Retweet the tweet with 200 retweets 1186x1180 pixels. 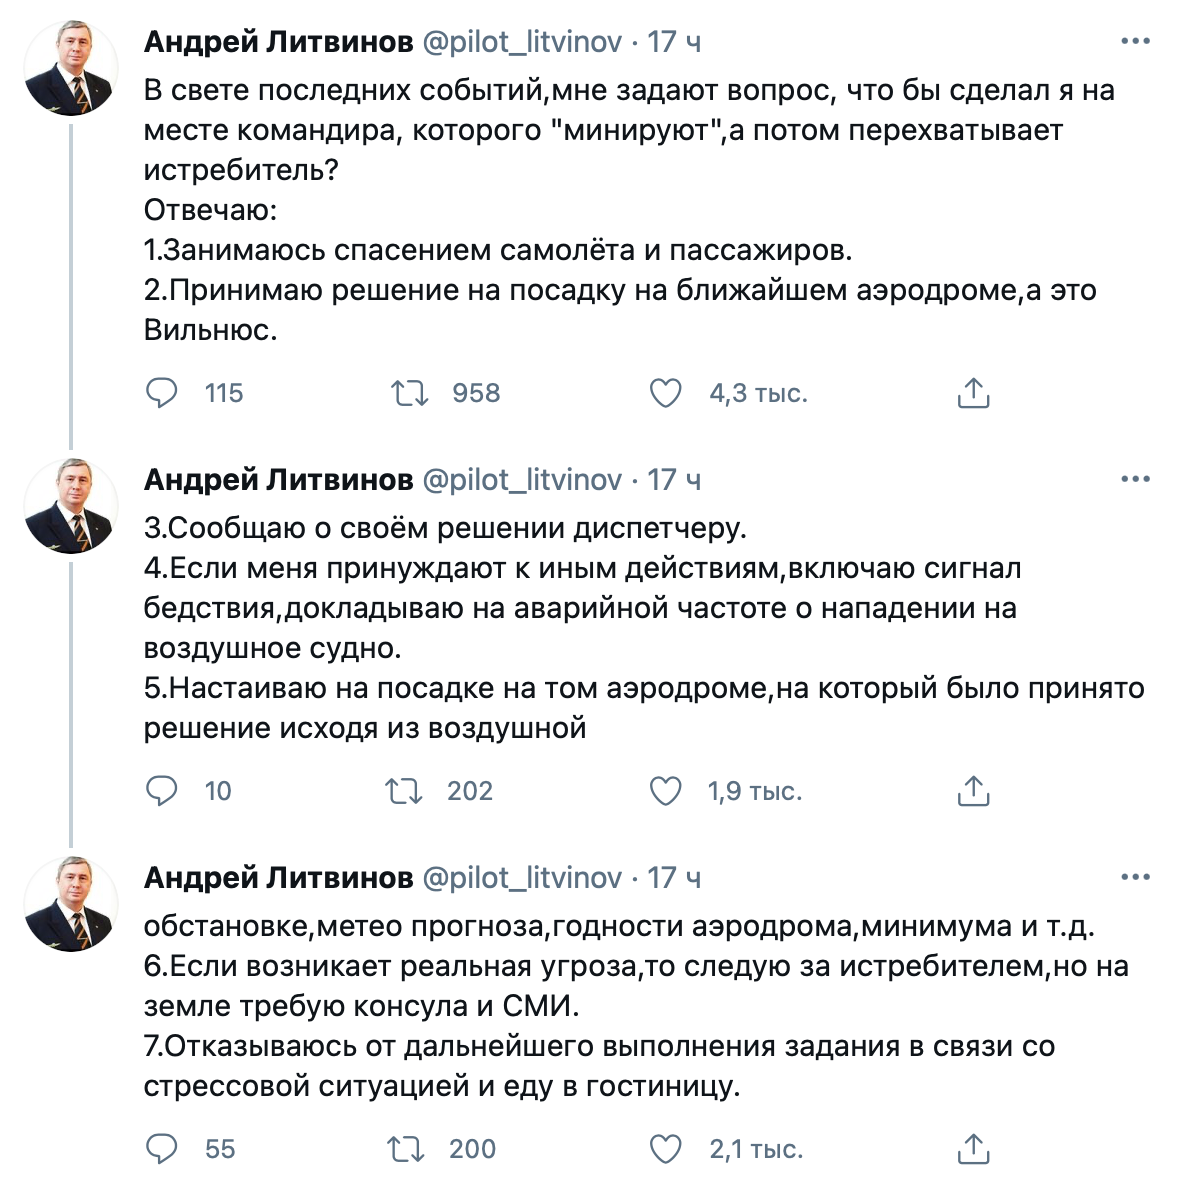pyautogui.click(x=406, y=1149)
